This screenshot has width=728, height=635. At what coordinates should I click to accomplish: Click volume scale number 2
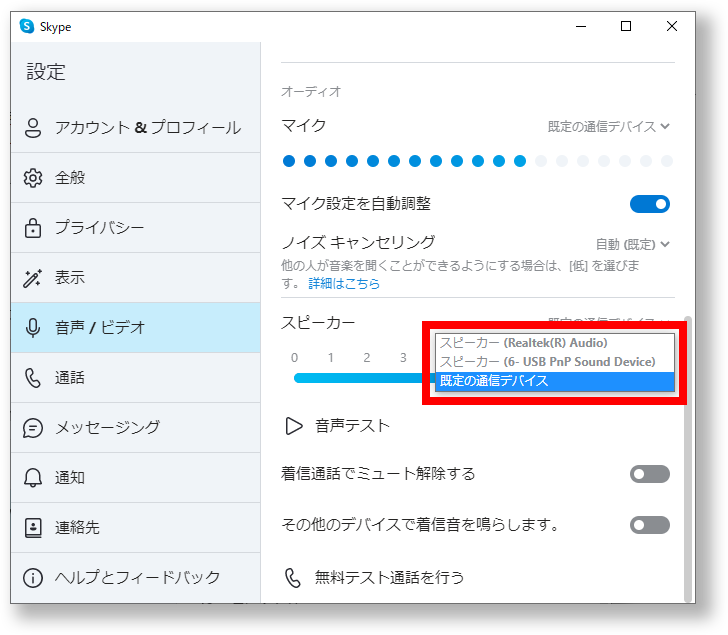367,358
